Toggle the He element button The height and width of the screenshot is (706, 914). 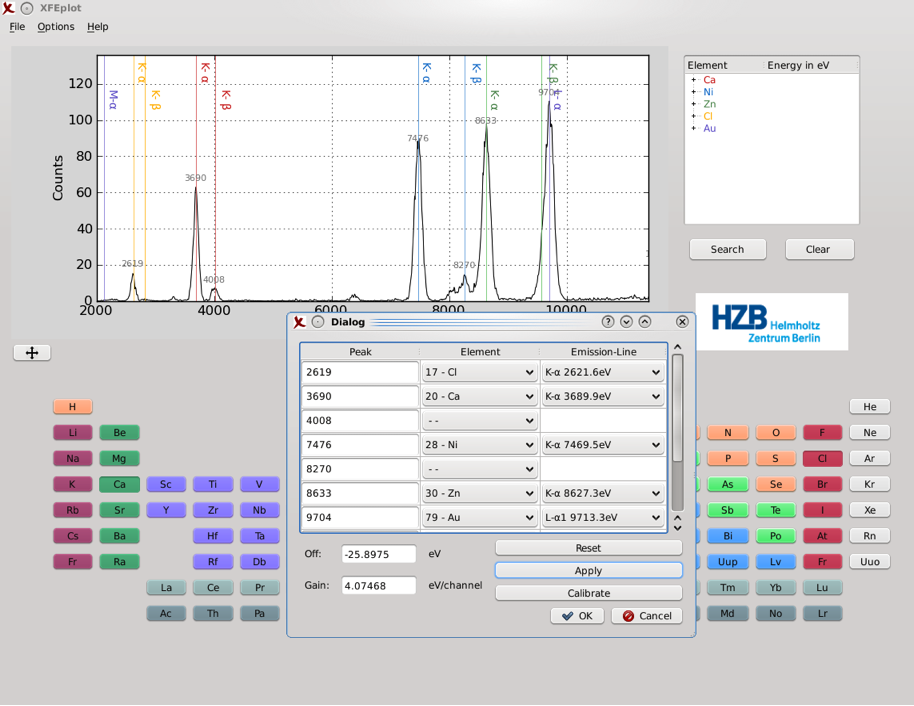pos(869,407)
